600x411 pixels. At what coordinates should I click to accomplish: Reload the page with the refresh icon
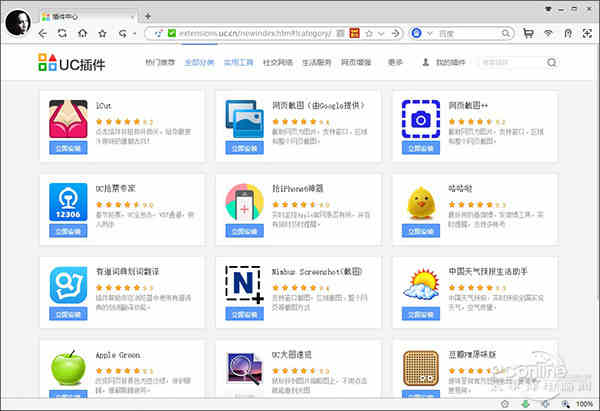point(62,34)
